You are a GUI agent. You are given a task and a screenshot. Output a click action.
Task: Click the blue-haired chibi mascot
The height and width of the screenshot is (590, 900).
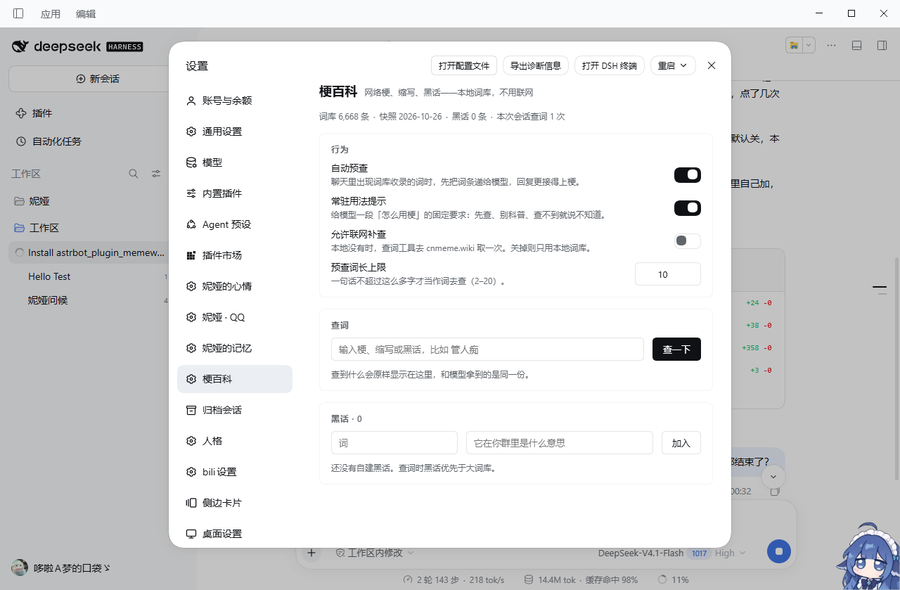pos(869,556)
